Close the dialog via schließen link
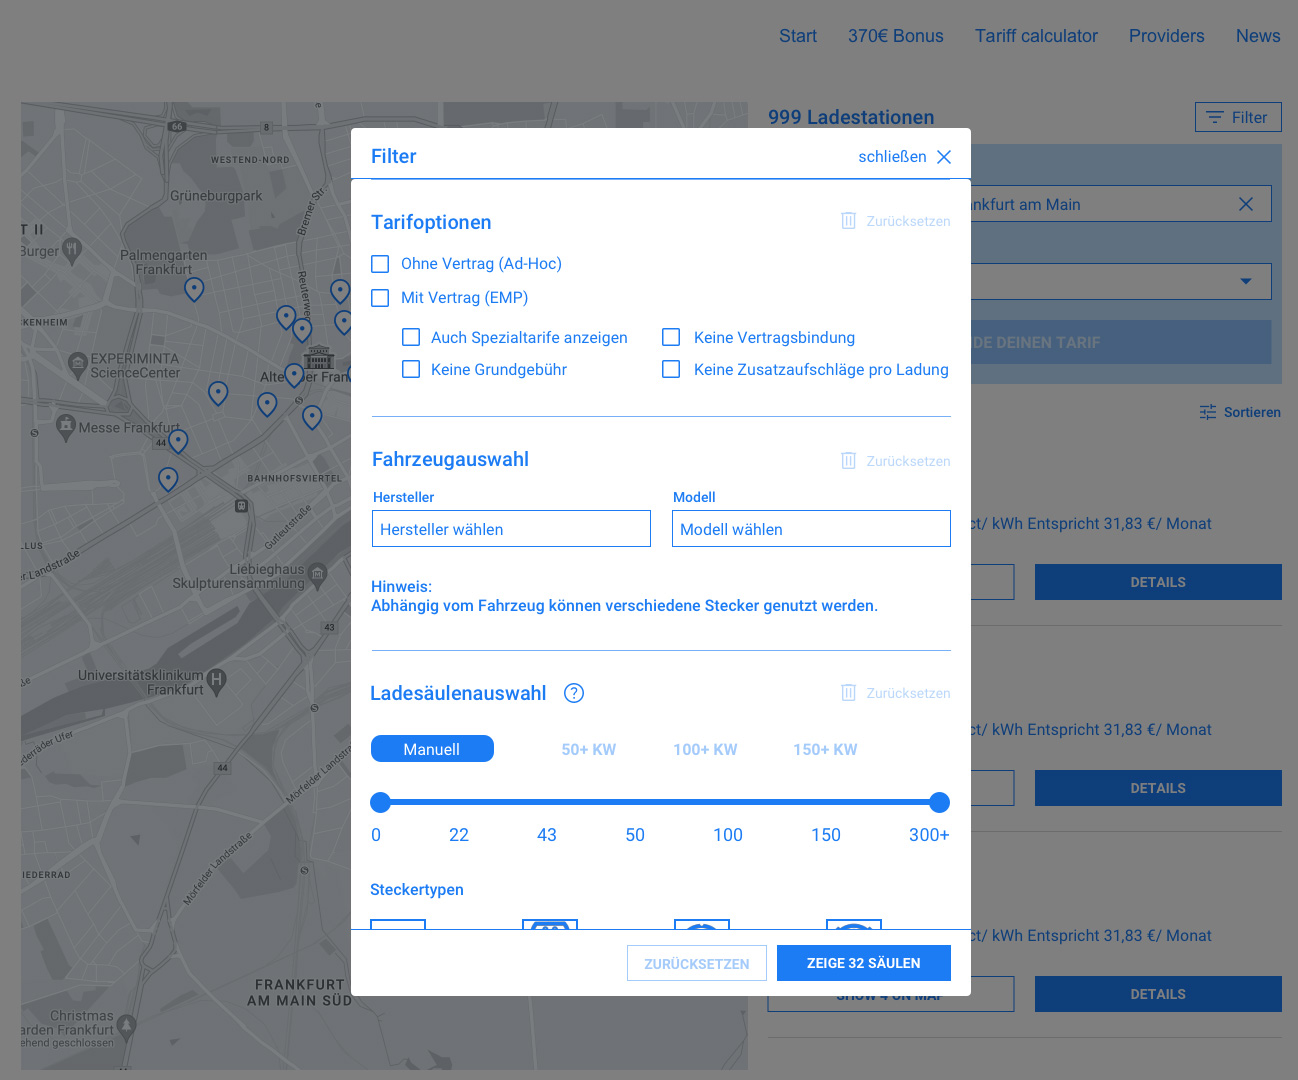This screenshot has width=1298, height=1080. click(893, 156)
